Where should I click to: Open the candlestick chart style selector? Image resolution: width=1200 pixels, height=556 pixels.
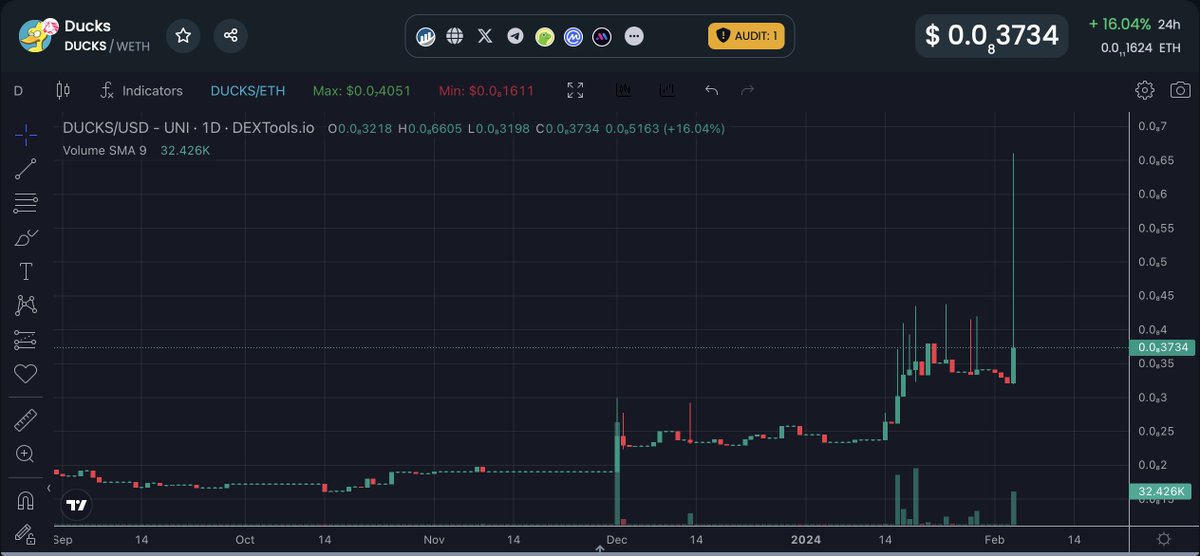coord(63,91)
